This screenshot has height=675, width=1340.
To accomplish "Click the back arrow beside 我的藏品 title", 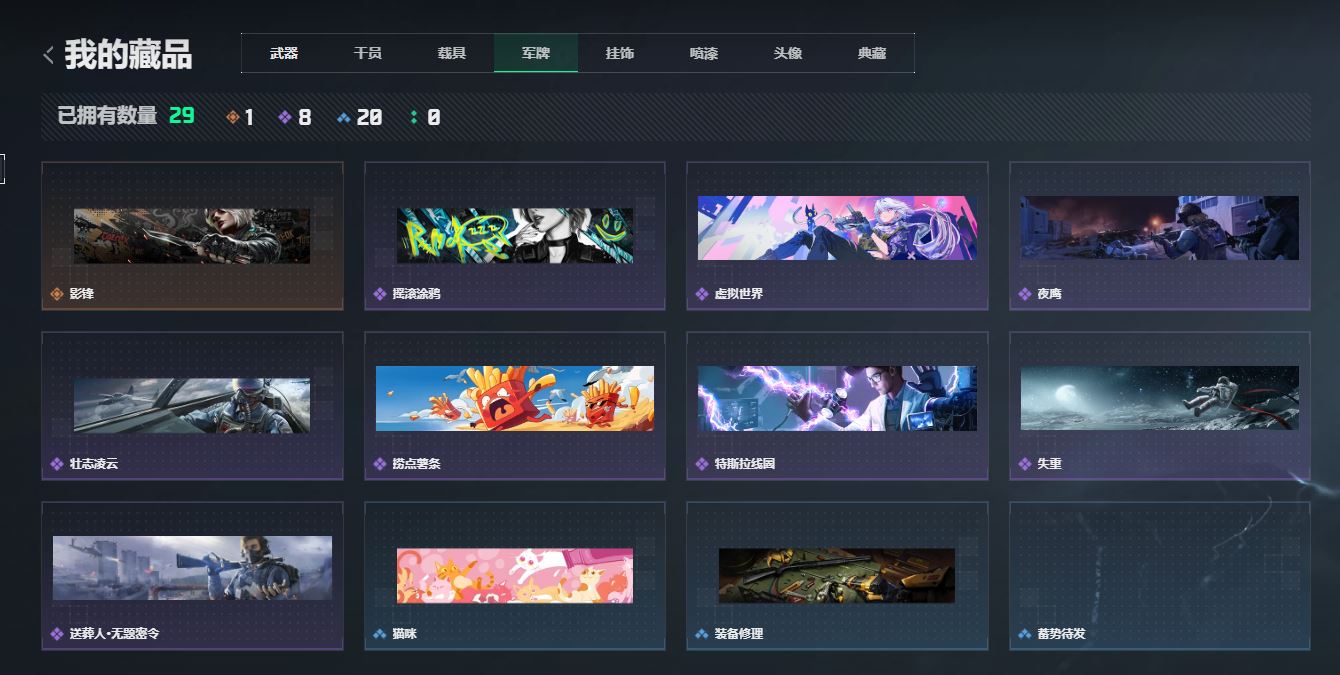I will point(47,54).
